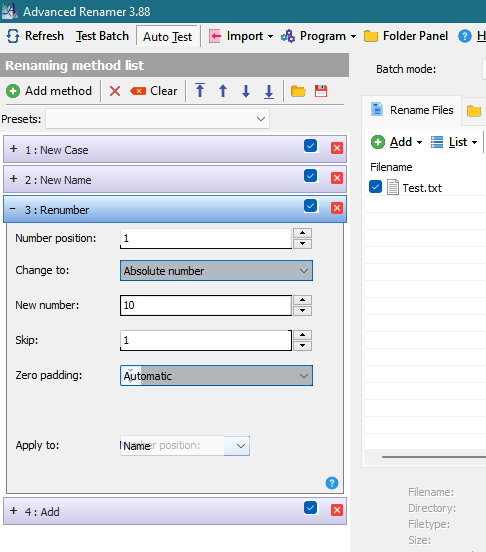Disable the New Case method checkbox
The height and width of the screenshot is (552, 486).
coord(310,146)
